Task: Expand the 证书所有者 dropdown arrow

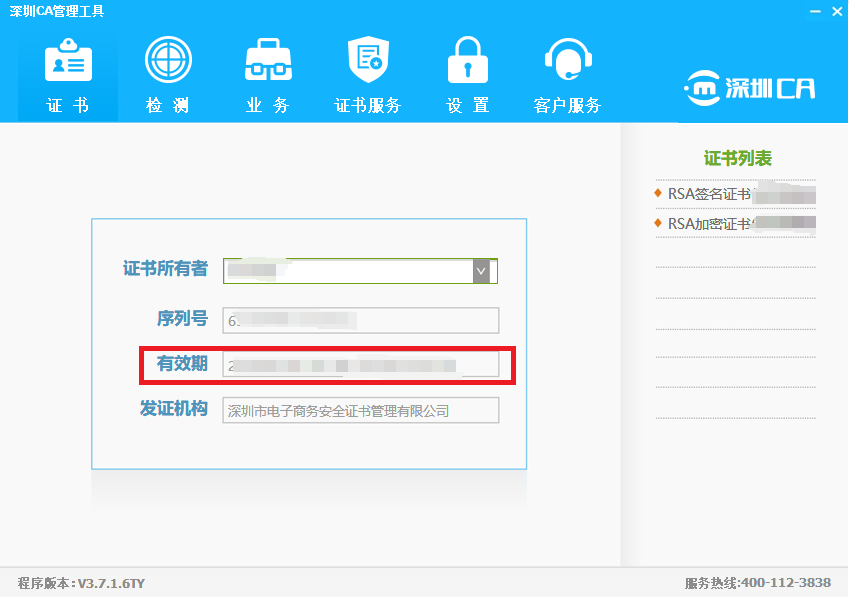Action: [x=481, y=270]
